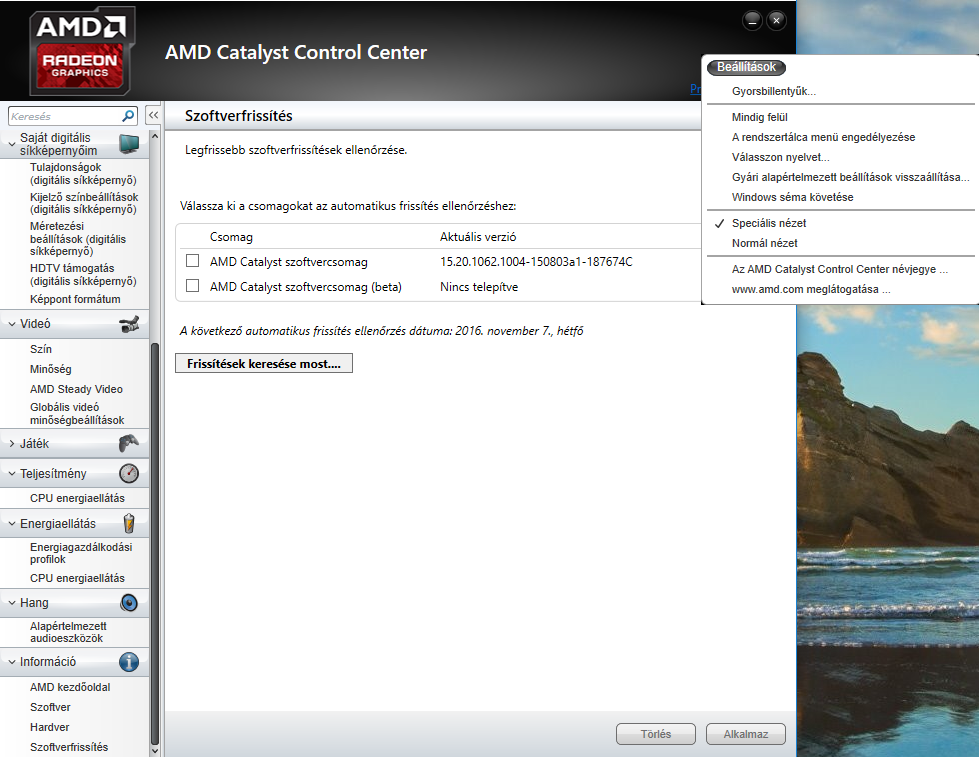The height and width of the screenshot is (757, 979).
Task: Open HDTV támogatás item
Action: pyautogui.click(x=83, y=275)
